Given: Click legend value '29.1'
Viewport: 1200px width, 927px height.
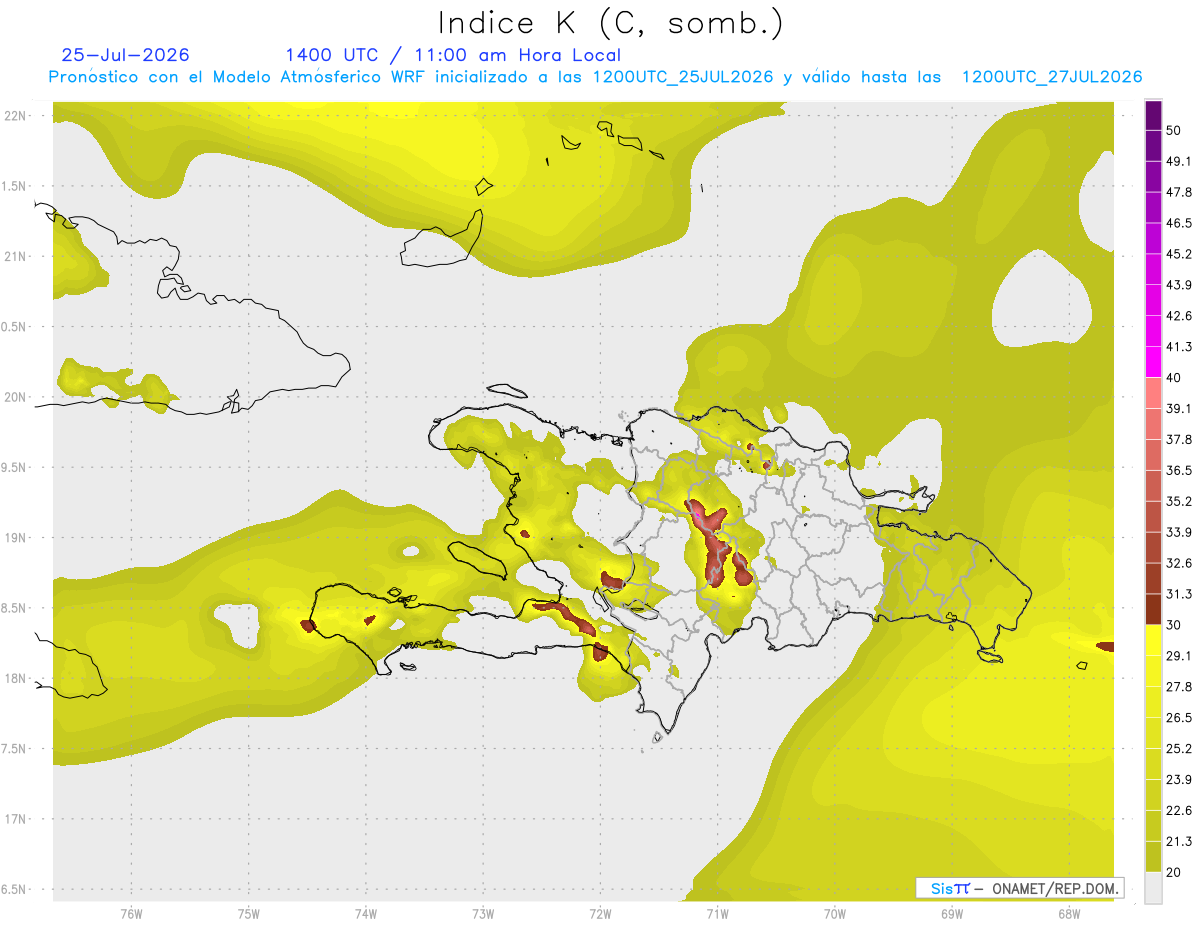Looking at the screenshot, I should [1179, 656].
